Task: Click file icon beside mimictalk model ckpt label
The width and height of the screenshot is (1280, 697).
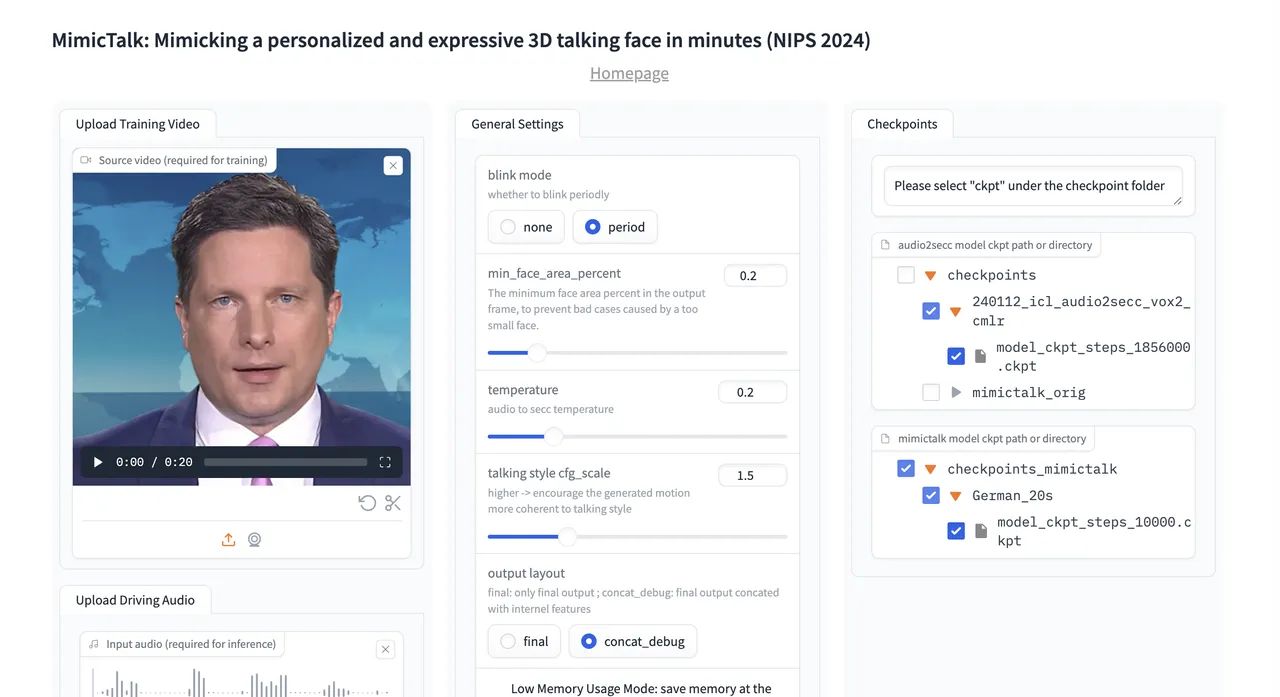Action: pos(885,439)
